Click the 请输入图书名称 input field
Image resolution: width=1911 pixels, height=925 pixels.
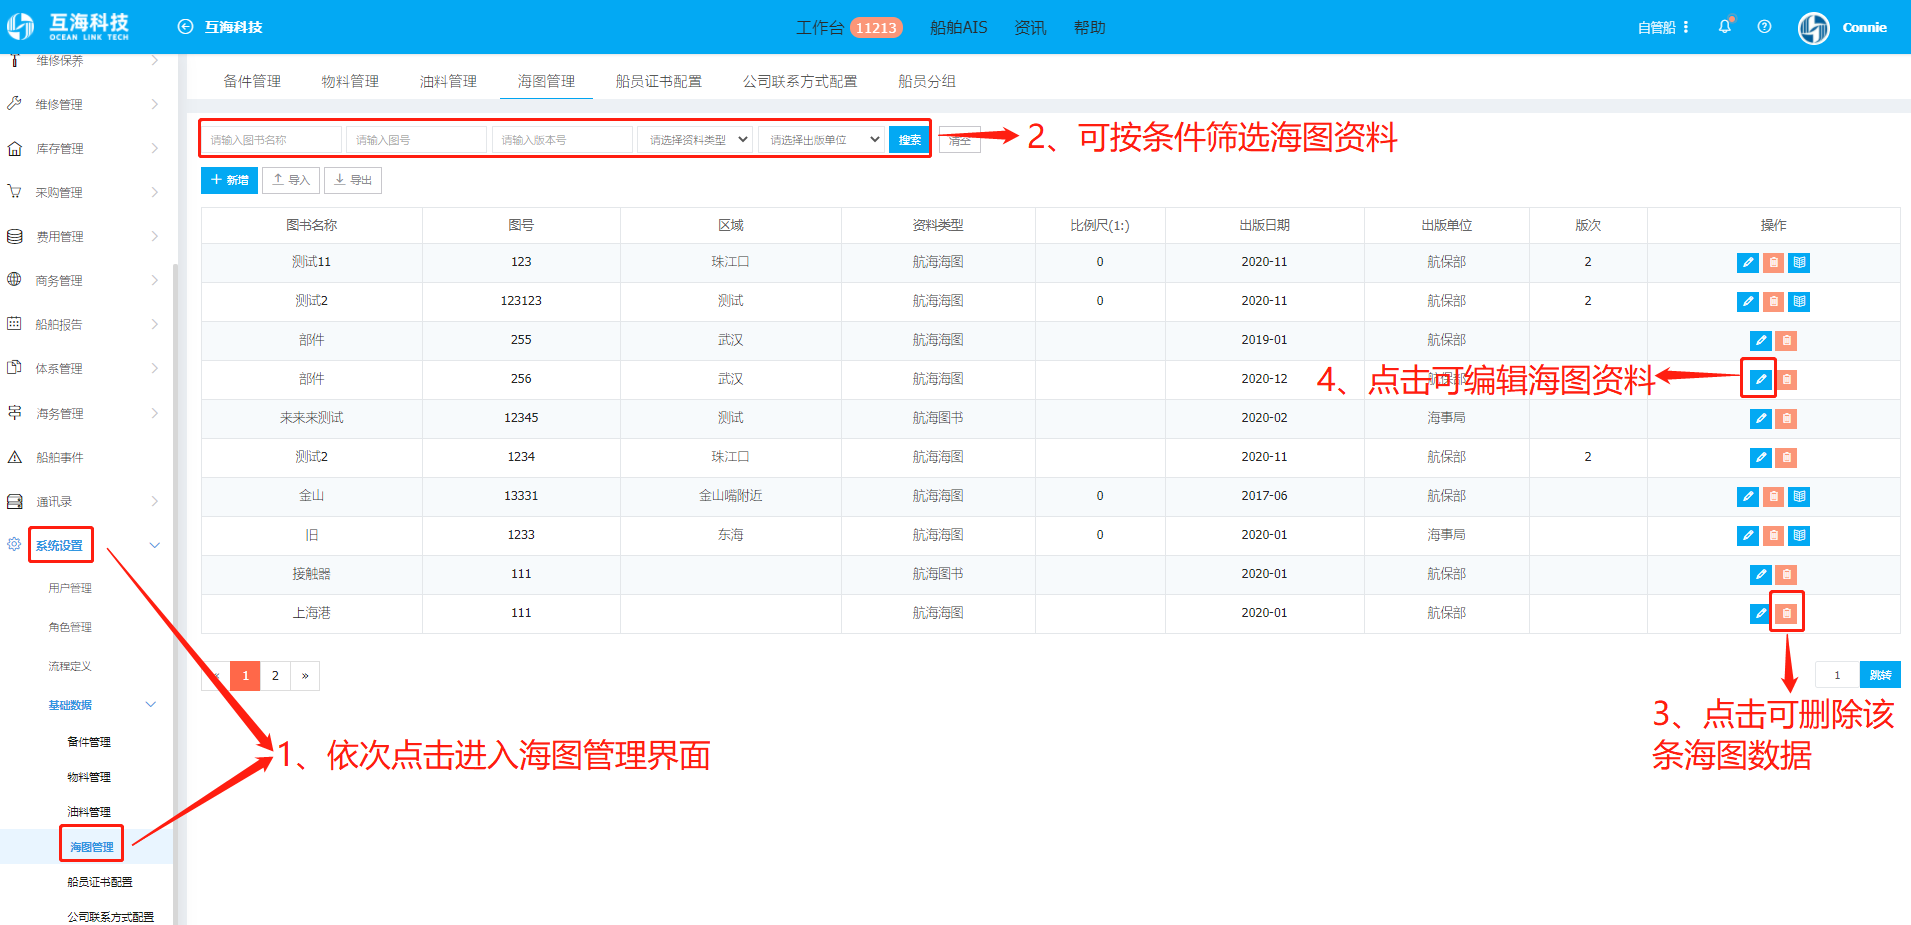coord(271,140)
